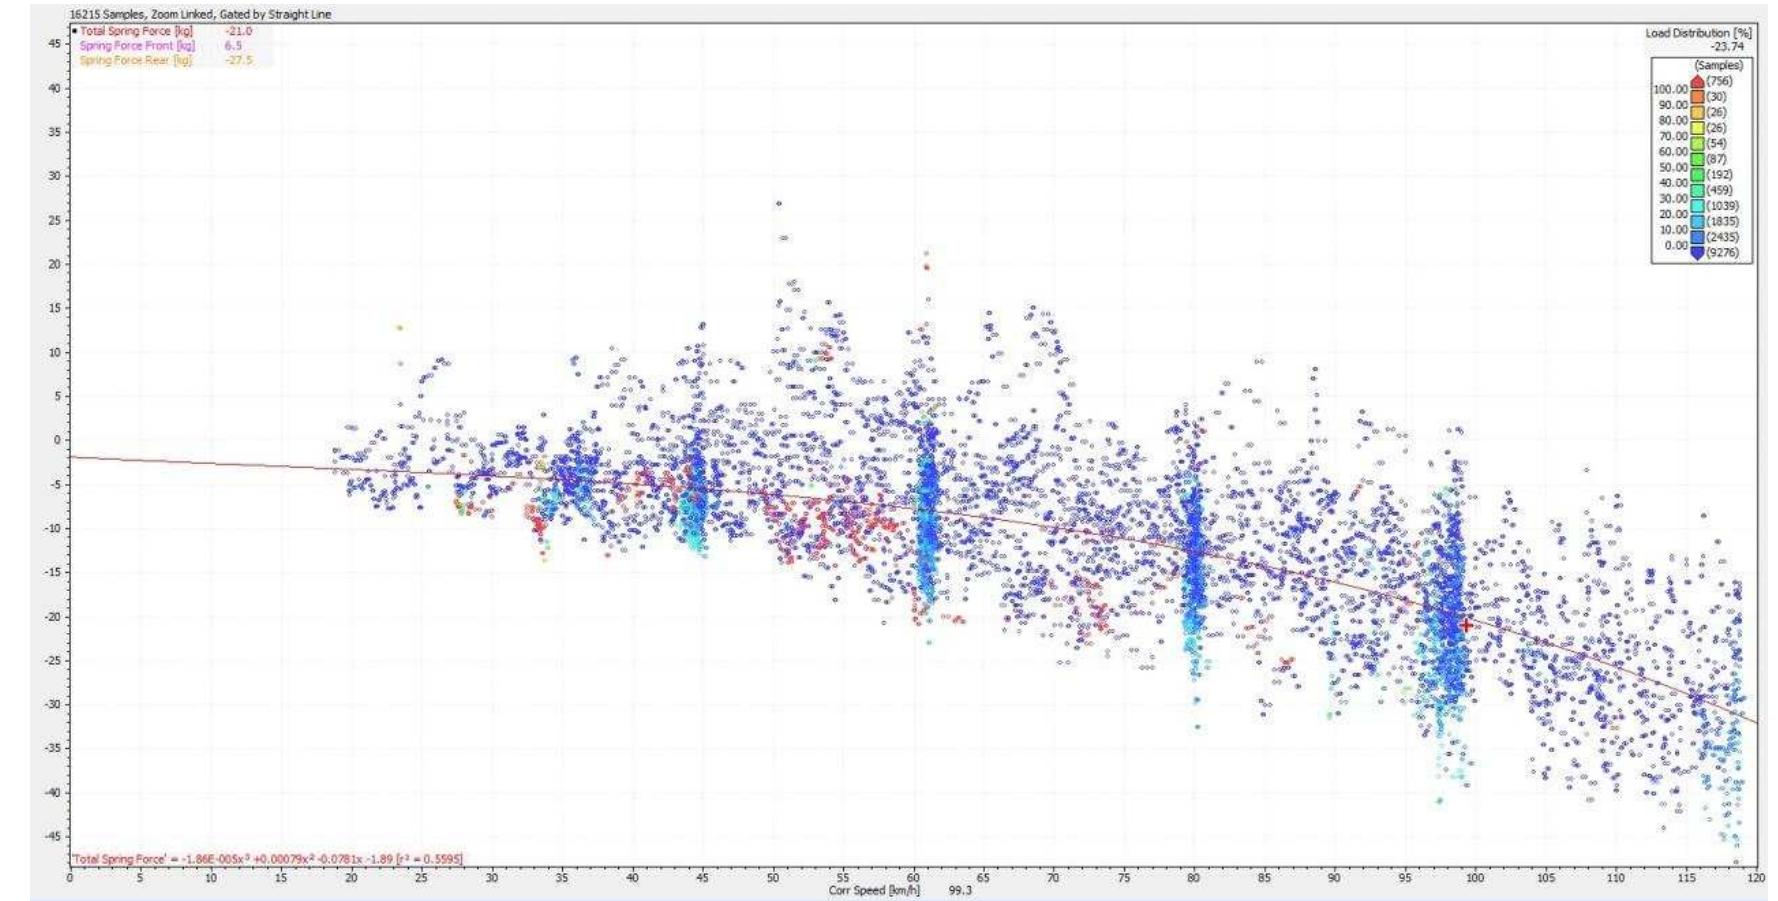
Task: Click the Load Distribution [%] legend title
Action: click(1698, 33)
